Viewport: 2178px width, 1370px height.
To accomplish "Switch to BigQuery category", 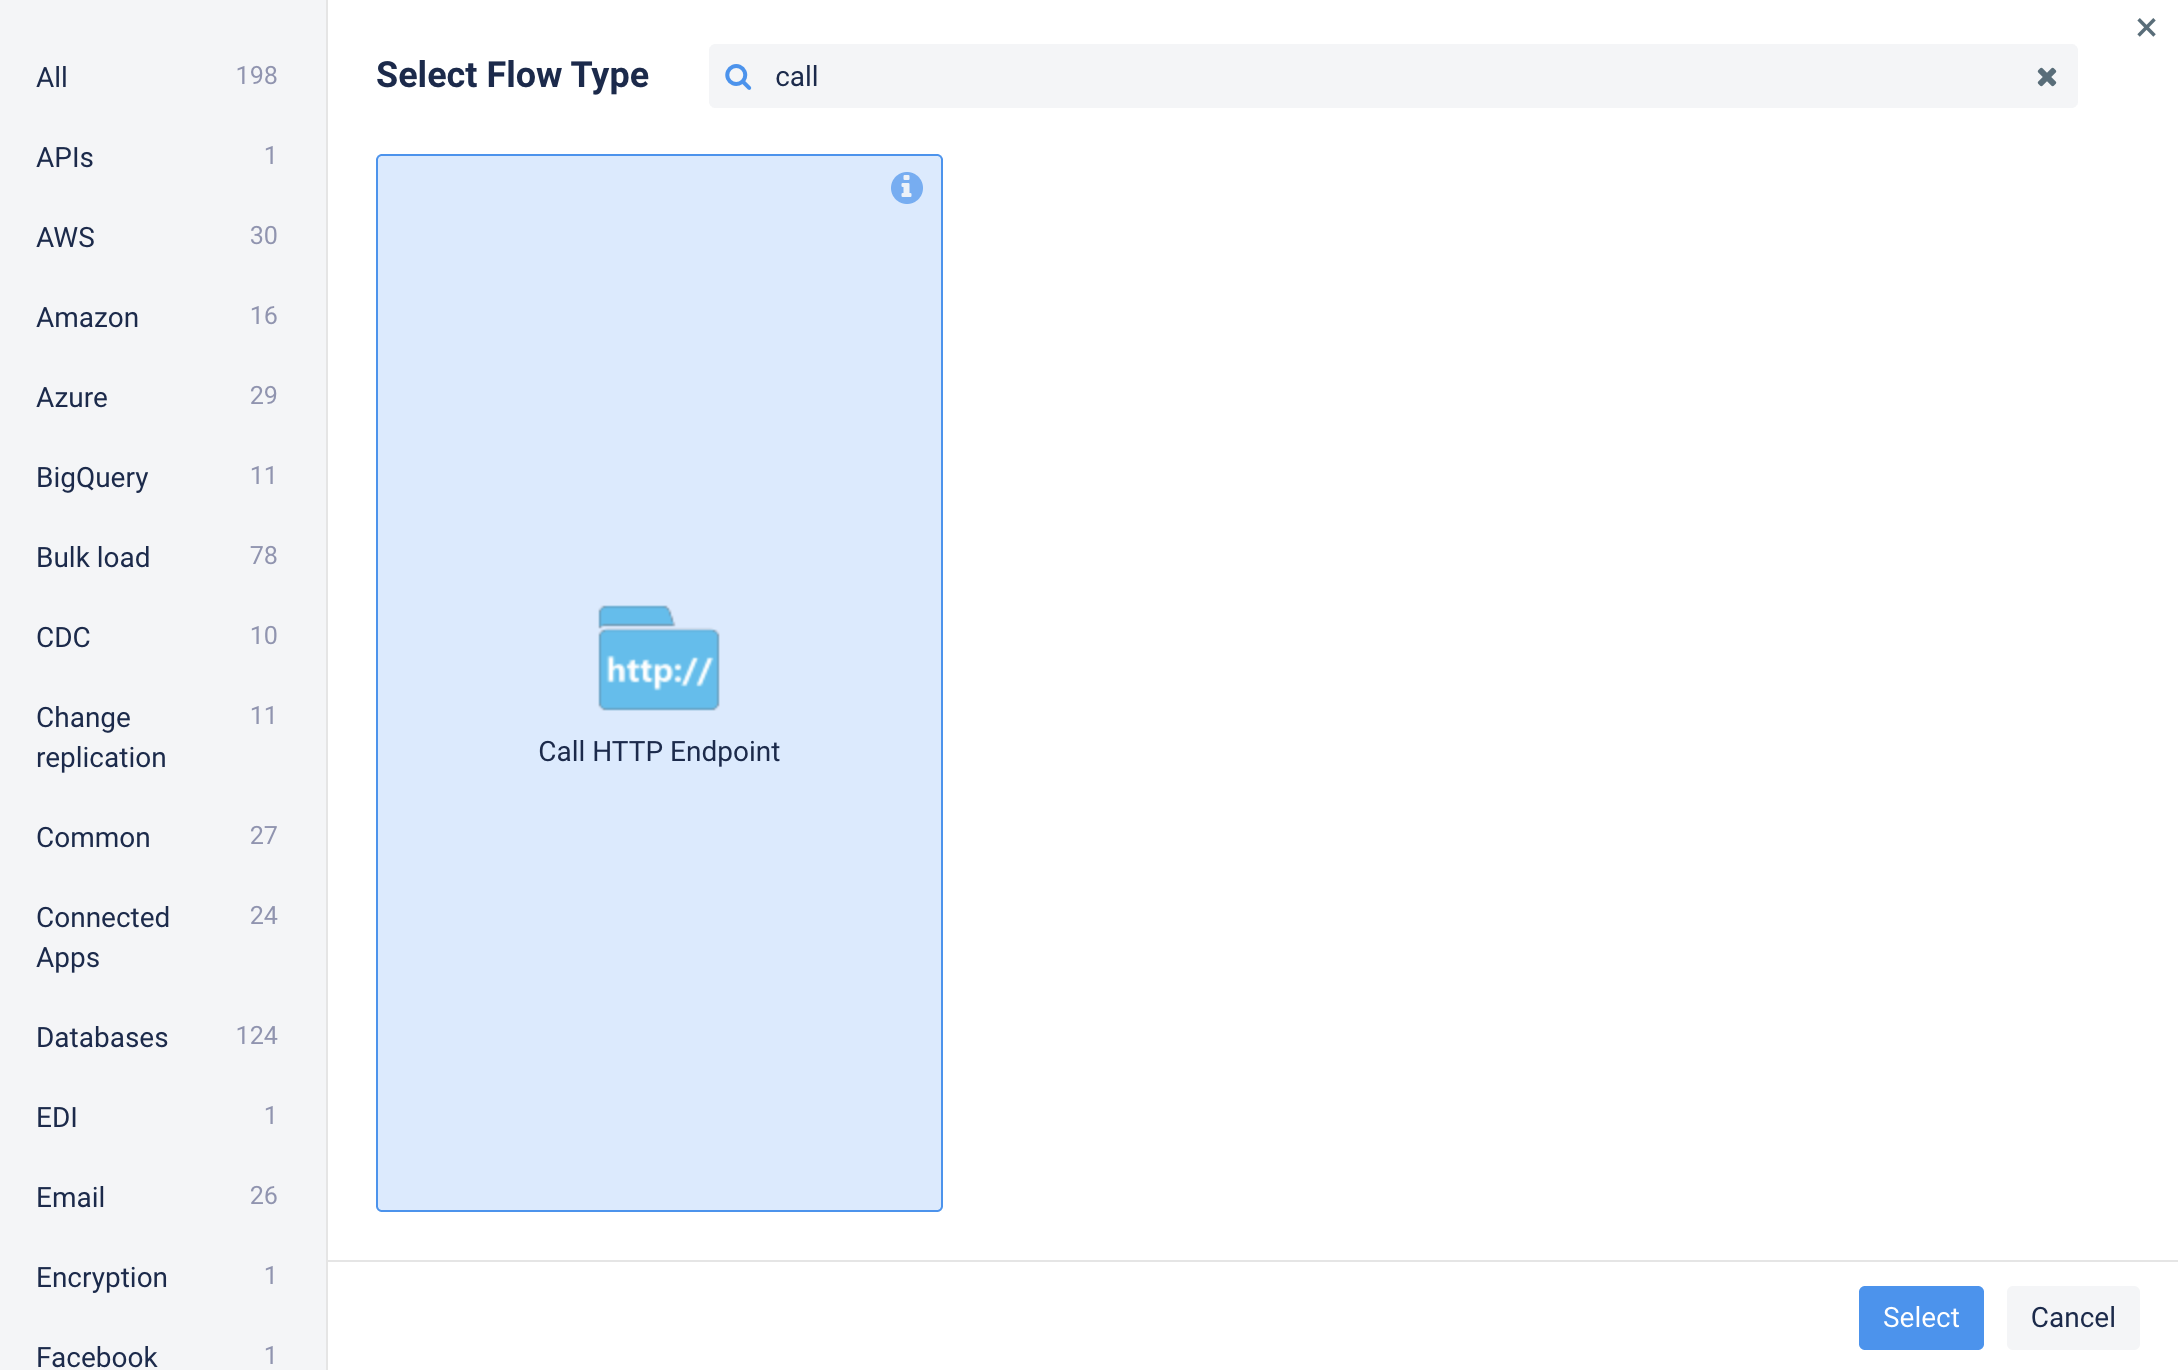I will click(92, 477).
